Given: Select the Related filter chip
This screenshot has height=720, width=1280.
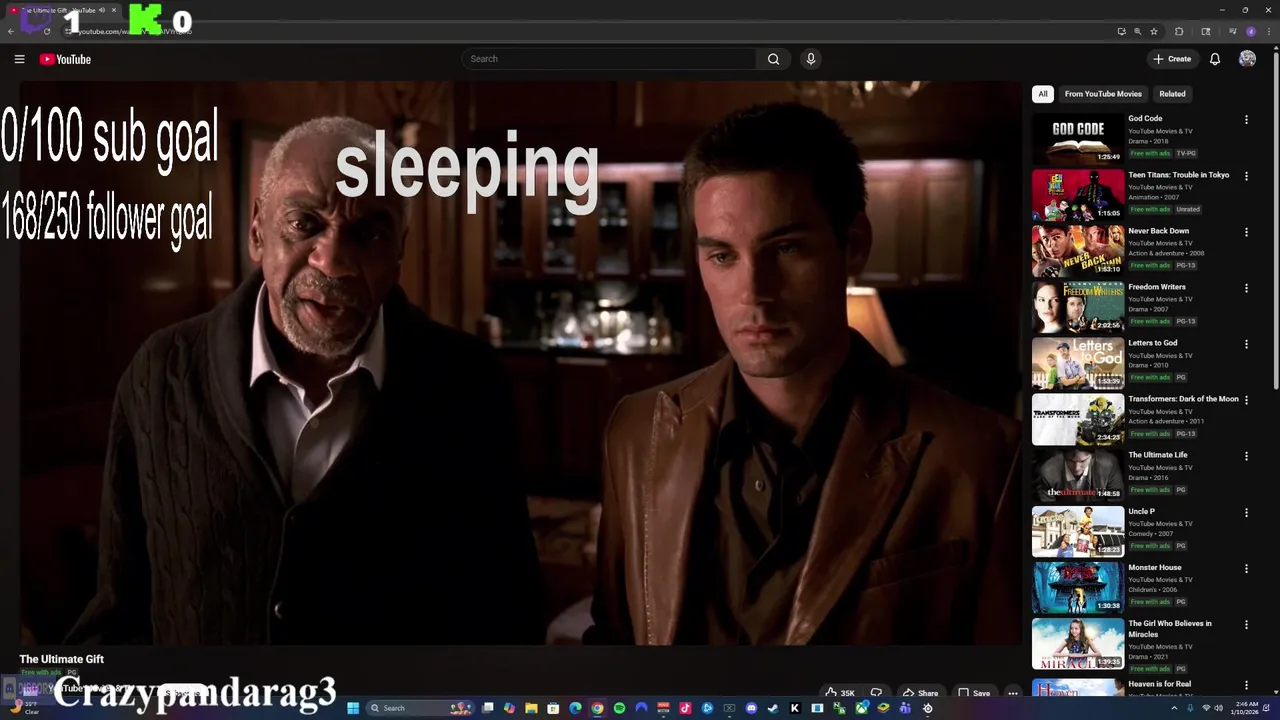Looking at the screenshot, I should (x=1172, y=94).
